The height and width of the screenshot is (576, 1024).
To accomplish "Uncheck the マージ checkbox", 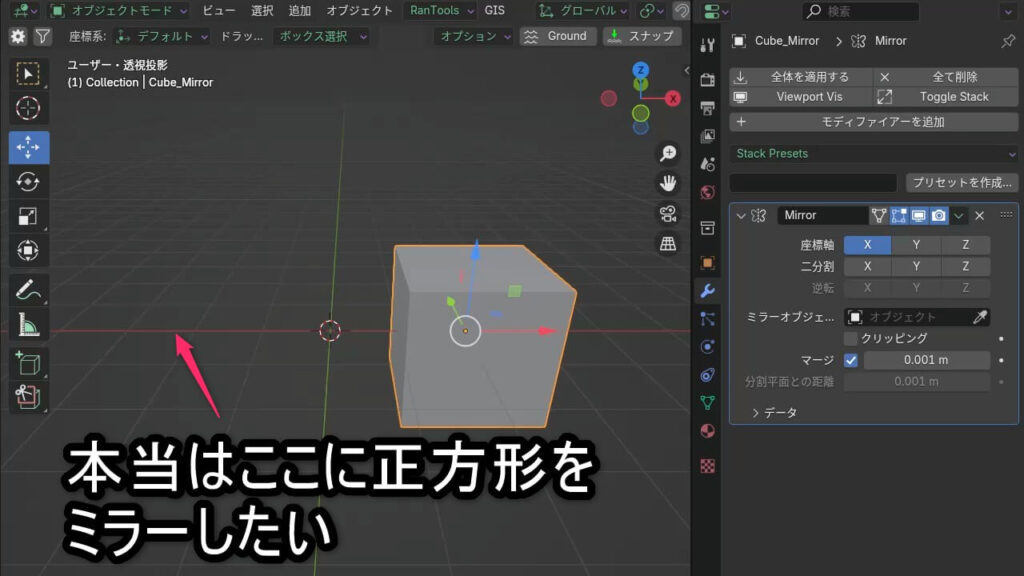I will (x=851, y=360).
